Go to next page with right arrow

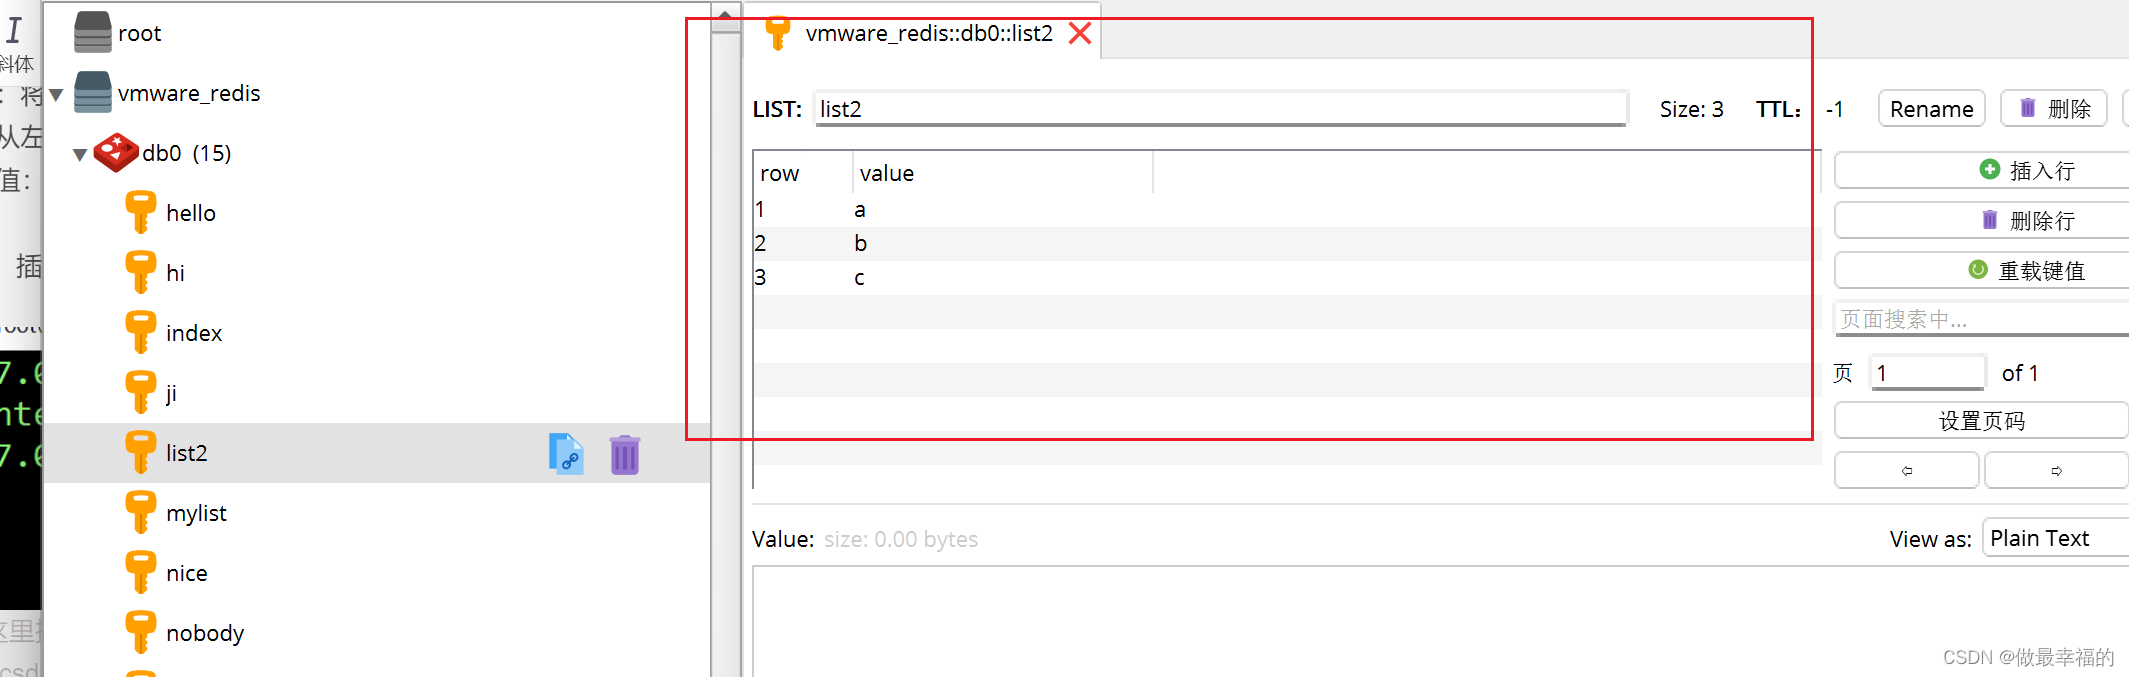click(2057, 470)
